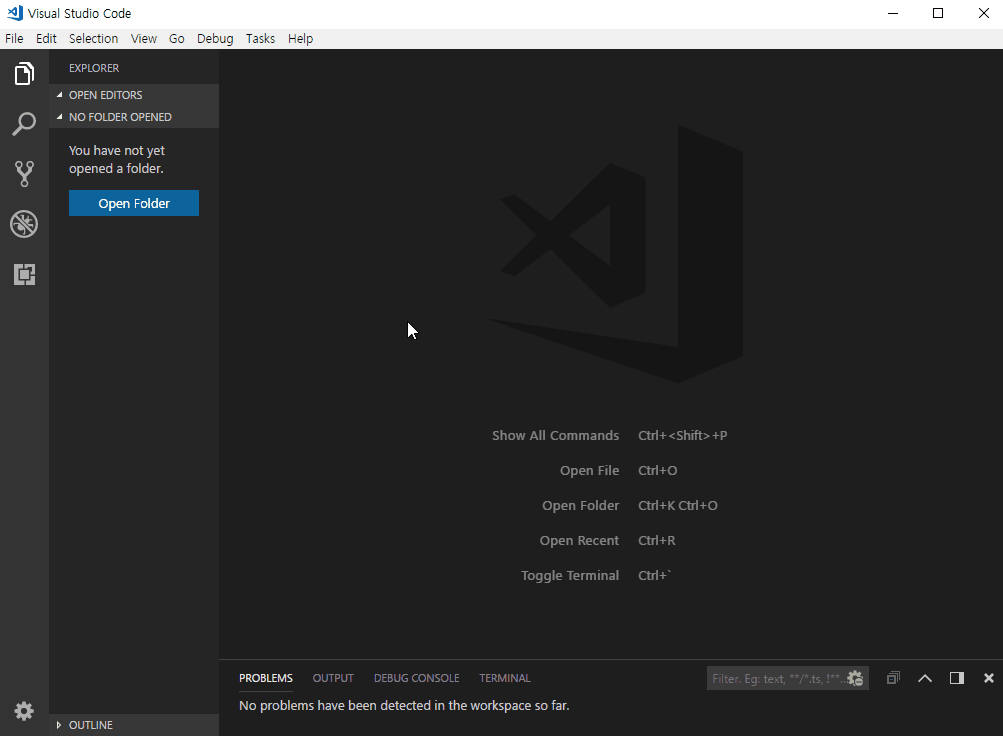Click the 'Open File' hint in the editor
Screen dimensions: 1003x736
(589, 471)
